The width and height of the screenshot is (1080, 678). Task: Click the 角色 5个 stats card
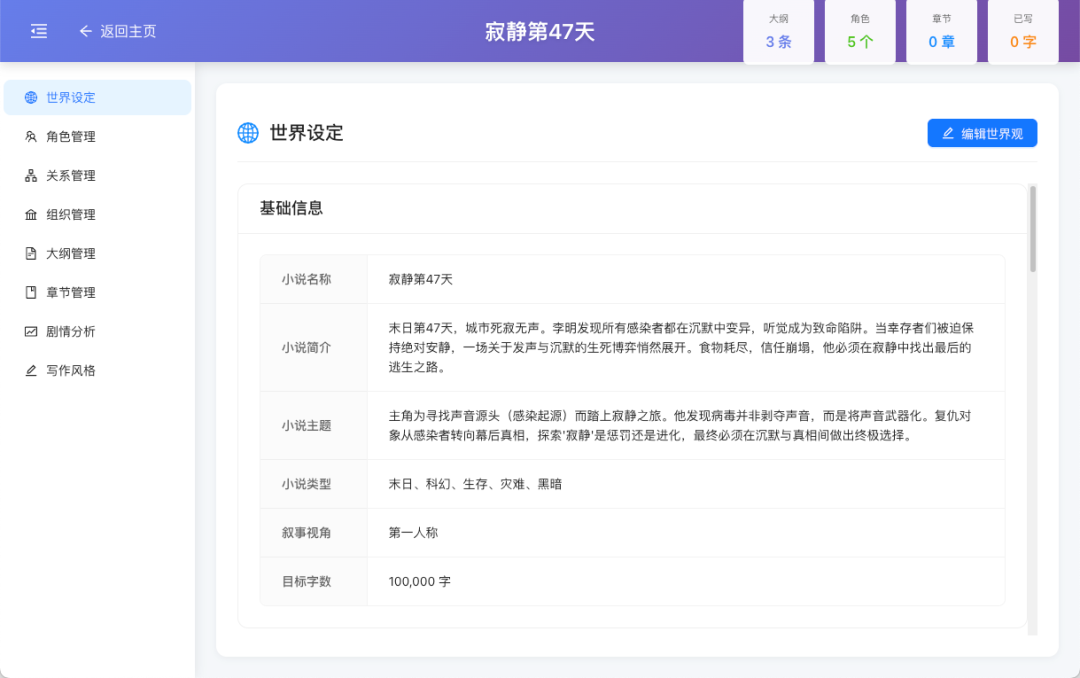[x=859, y=31]
